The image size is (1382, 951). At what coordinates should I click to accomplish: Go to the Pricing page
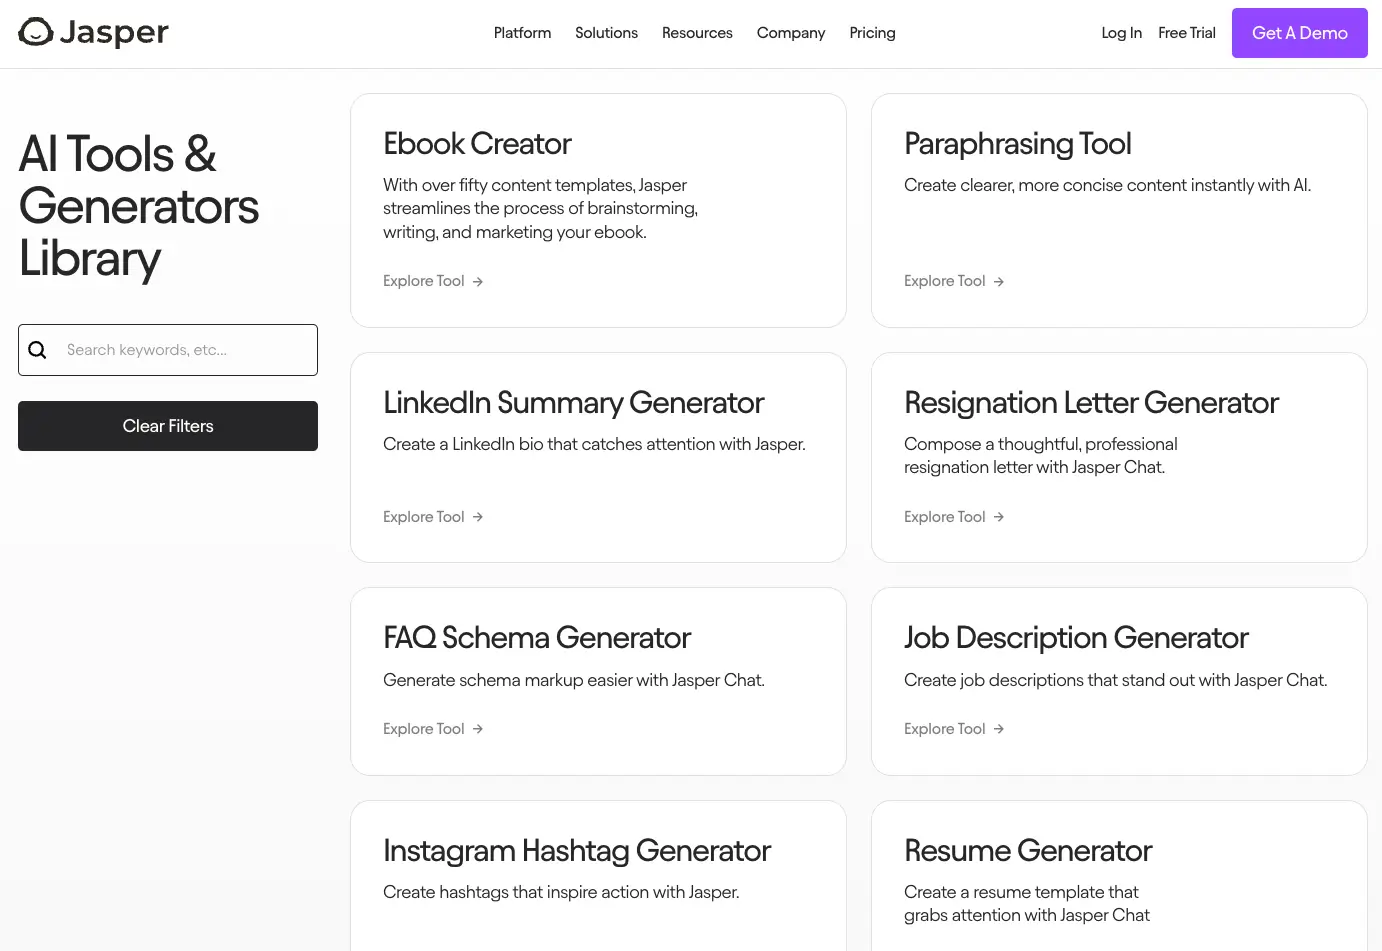(872, 33)
